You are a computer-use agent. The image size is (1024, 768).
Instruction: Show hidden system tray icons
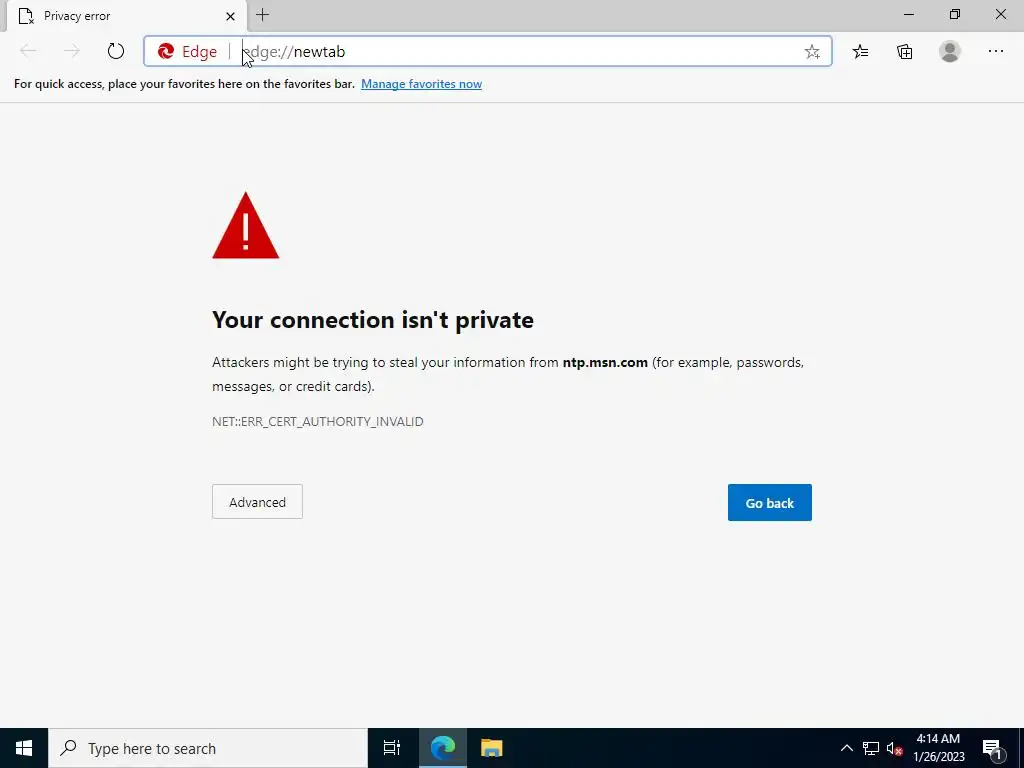click(x=846, y=748)
